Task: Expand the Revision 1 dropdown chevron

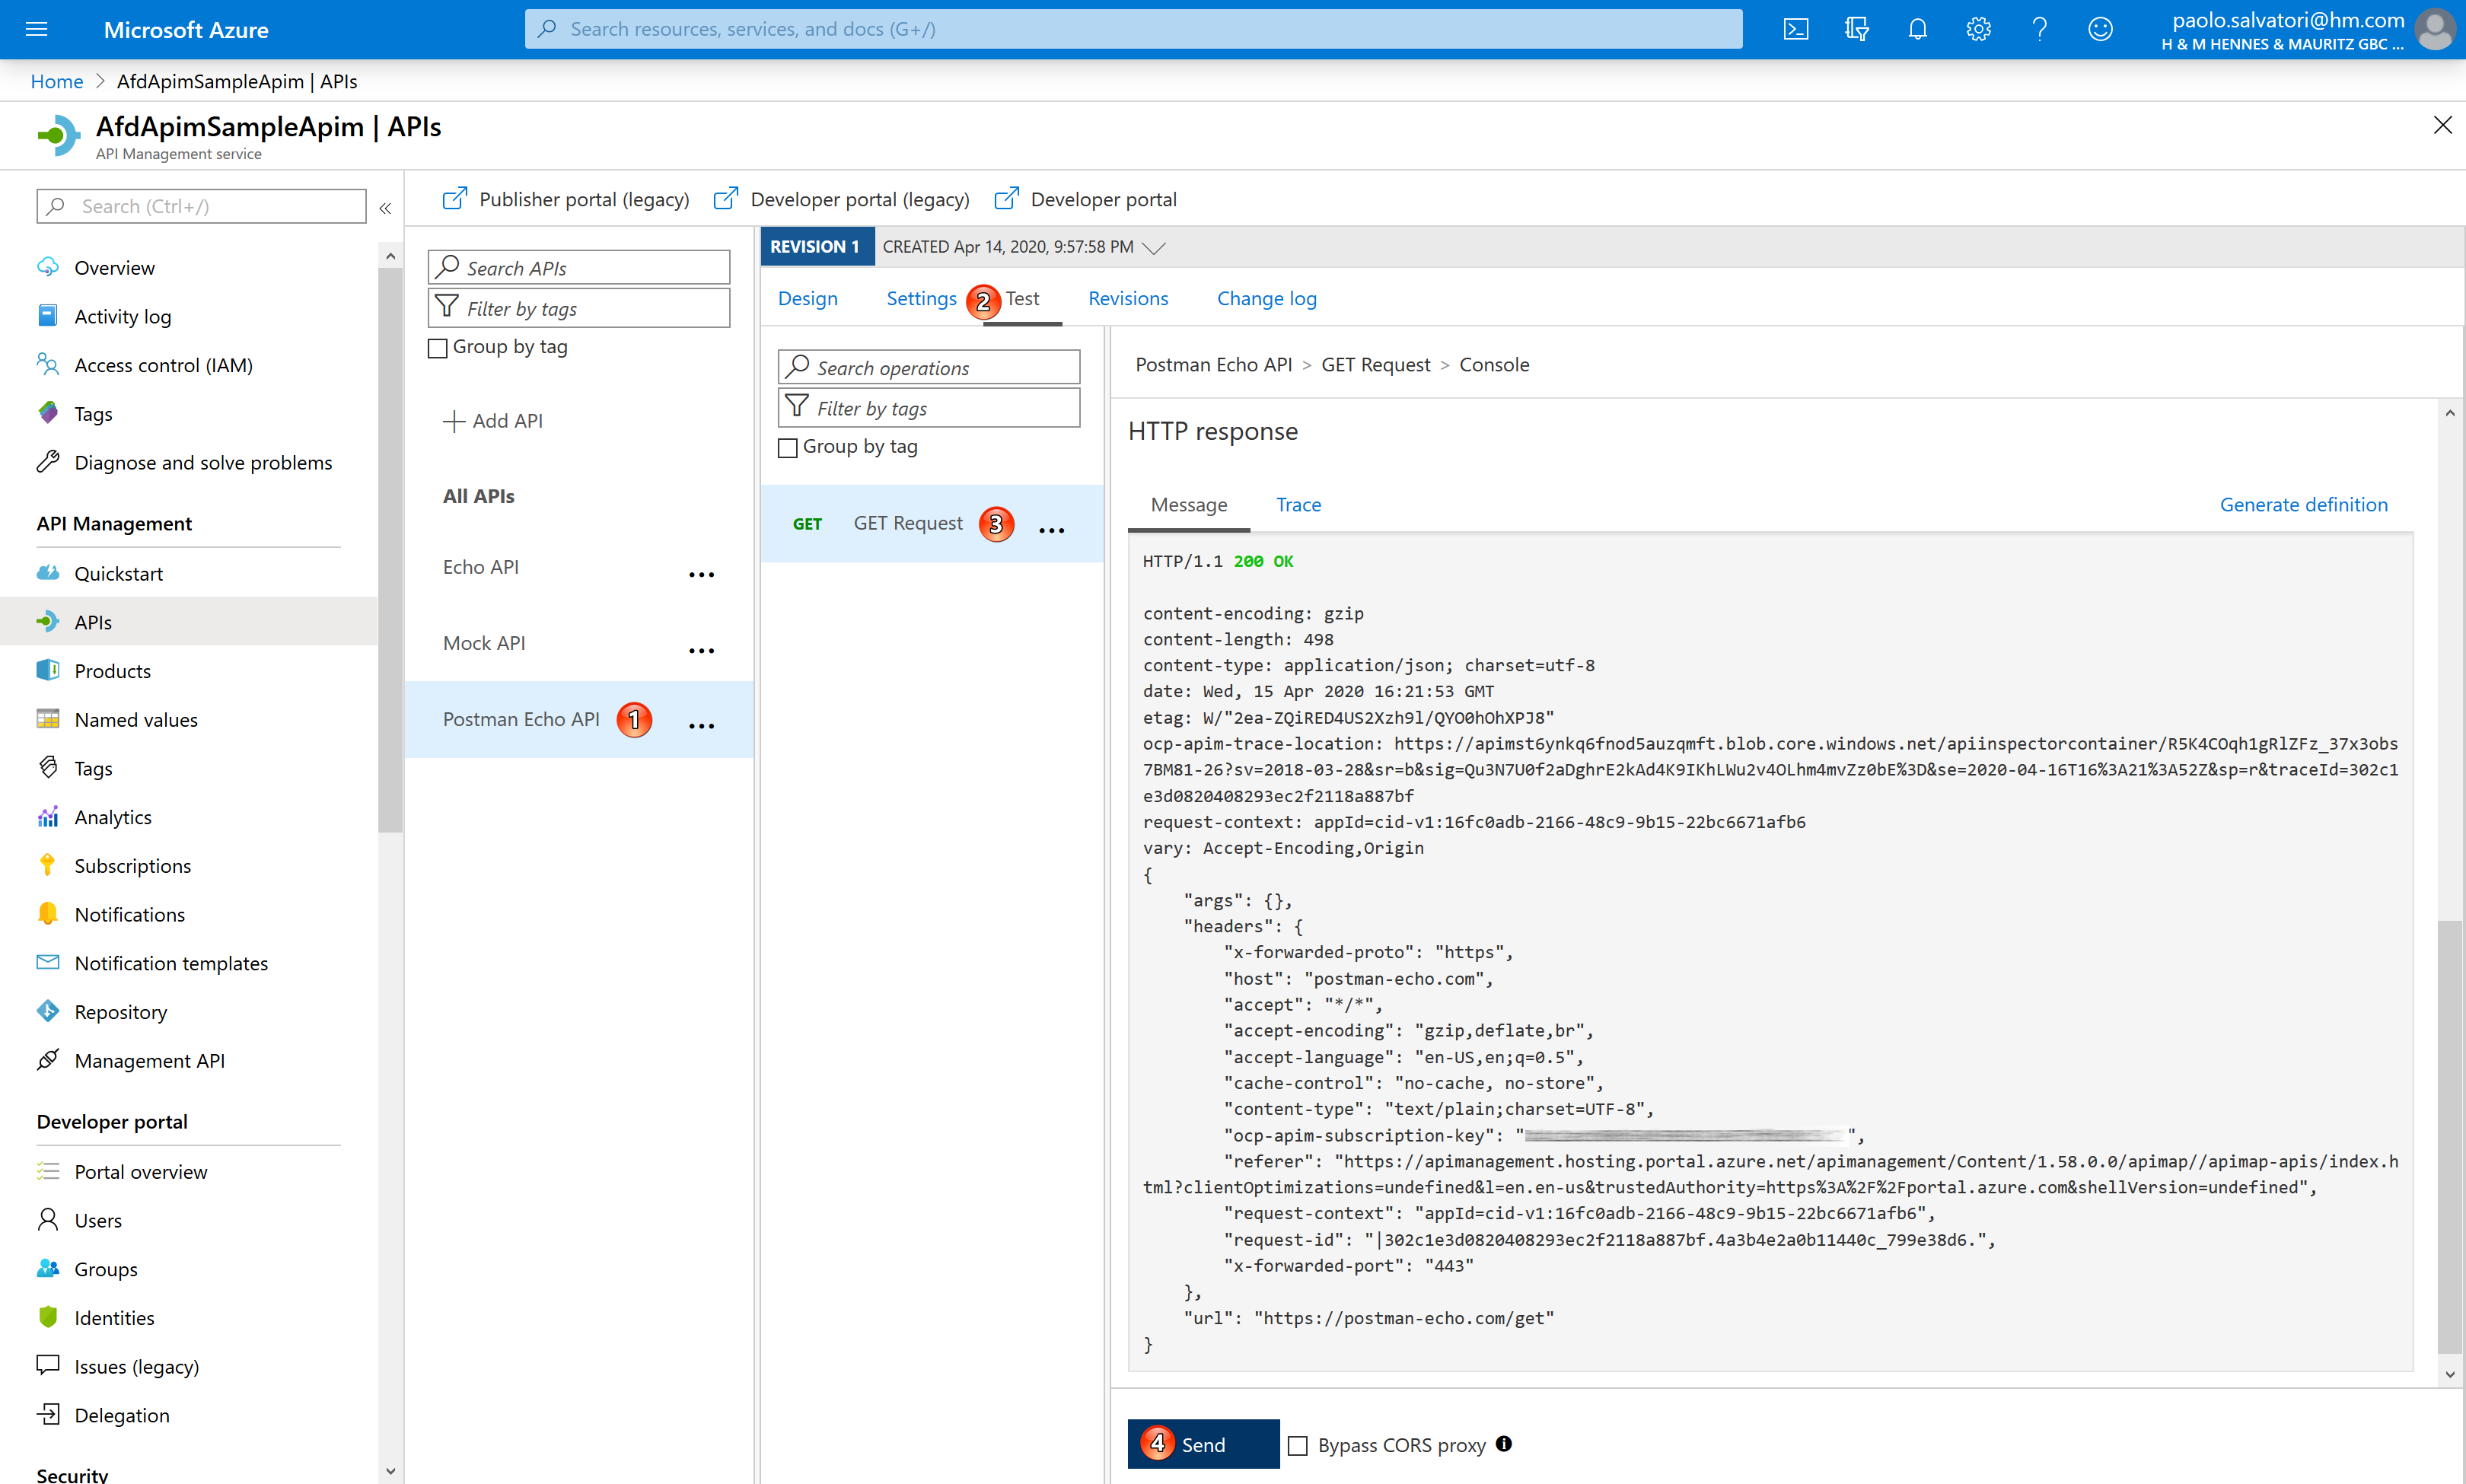Action: tap(1154, 247)
